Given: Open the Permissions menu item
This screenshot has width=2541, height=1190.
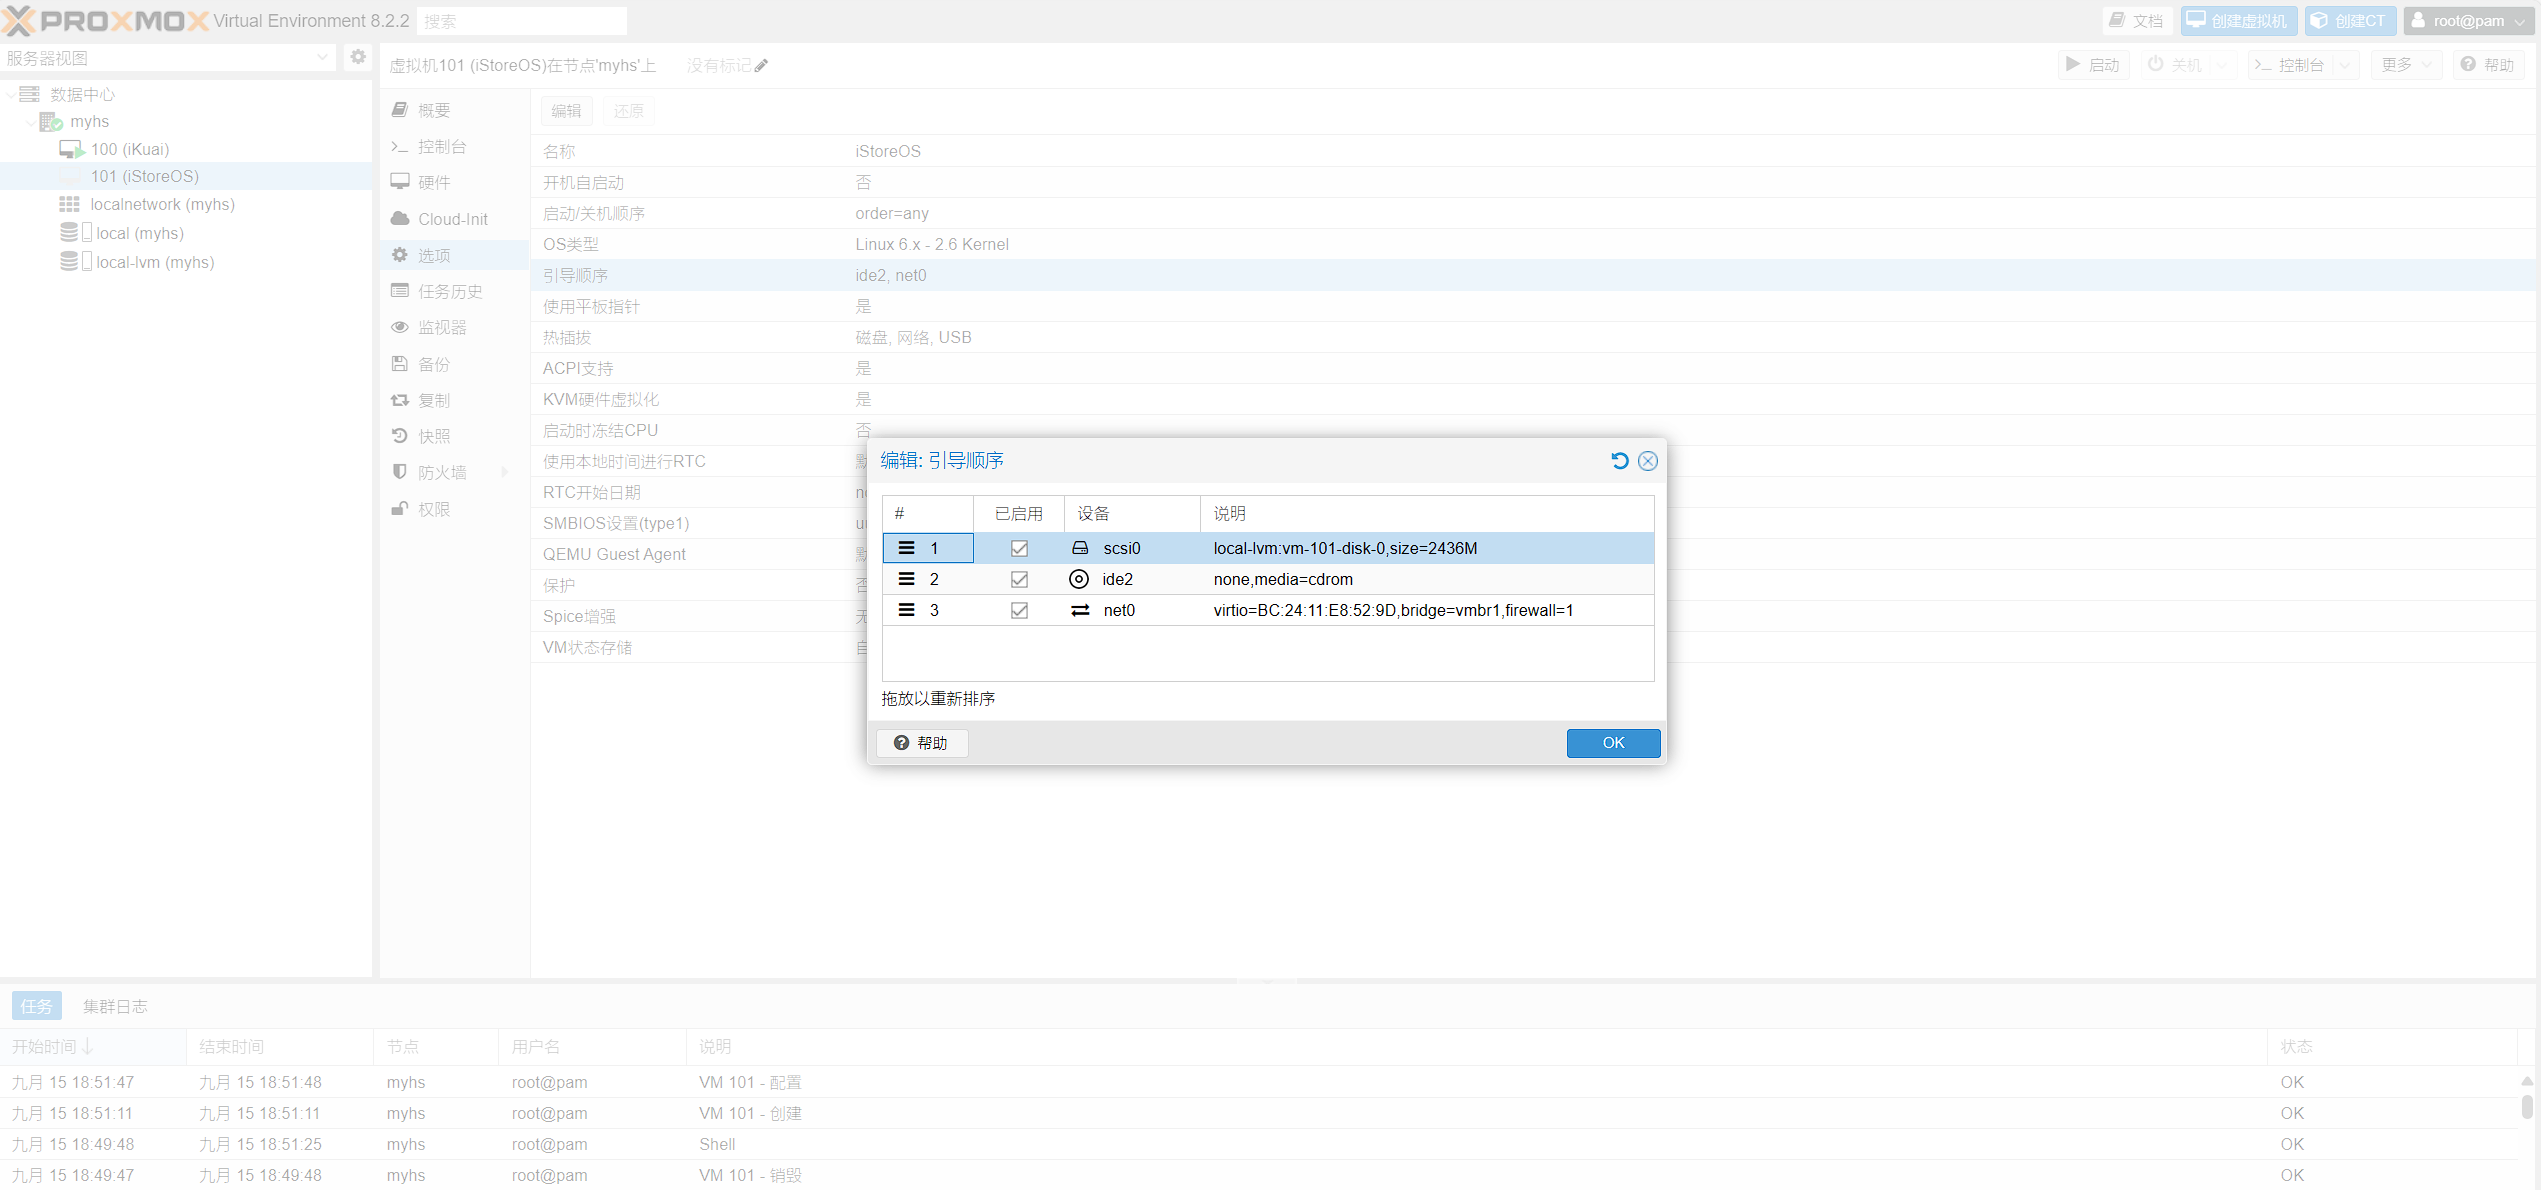Looking at the screenshot, I should click(x=454, y=509).
